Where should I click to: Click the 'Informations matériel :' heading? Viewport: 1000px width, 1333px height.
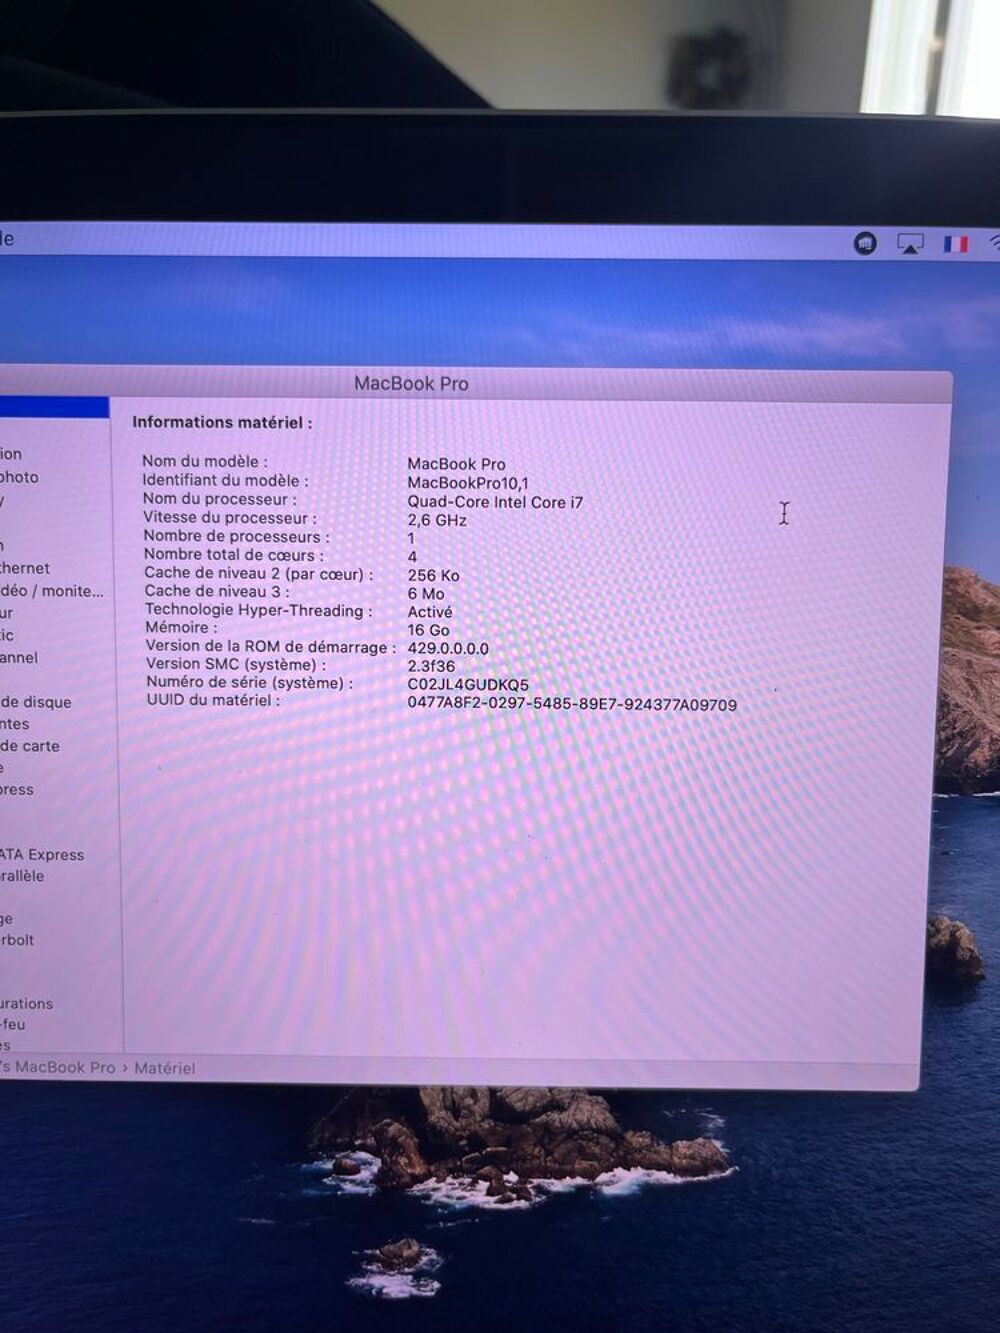[x=222, y=422]
